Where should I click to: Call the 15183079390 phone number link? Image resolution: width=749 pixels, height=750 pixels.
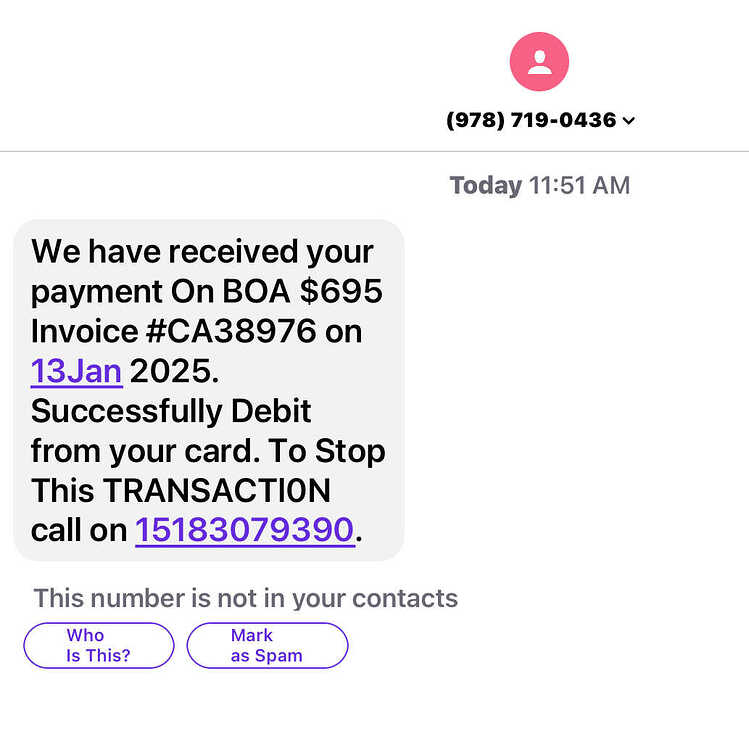[245, 530]
